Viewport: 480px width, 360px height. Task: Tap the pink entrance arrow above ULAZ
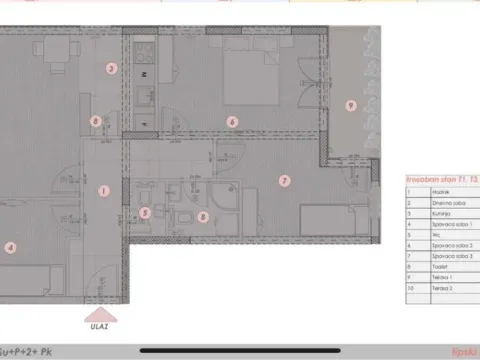tap(100, 315)
